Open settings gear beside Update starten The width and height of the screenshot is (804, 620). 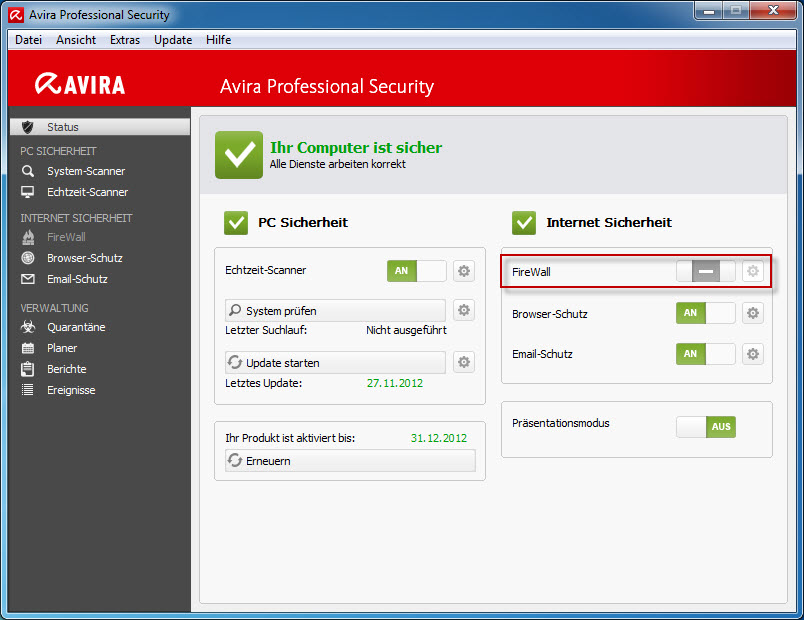point(464,362)
